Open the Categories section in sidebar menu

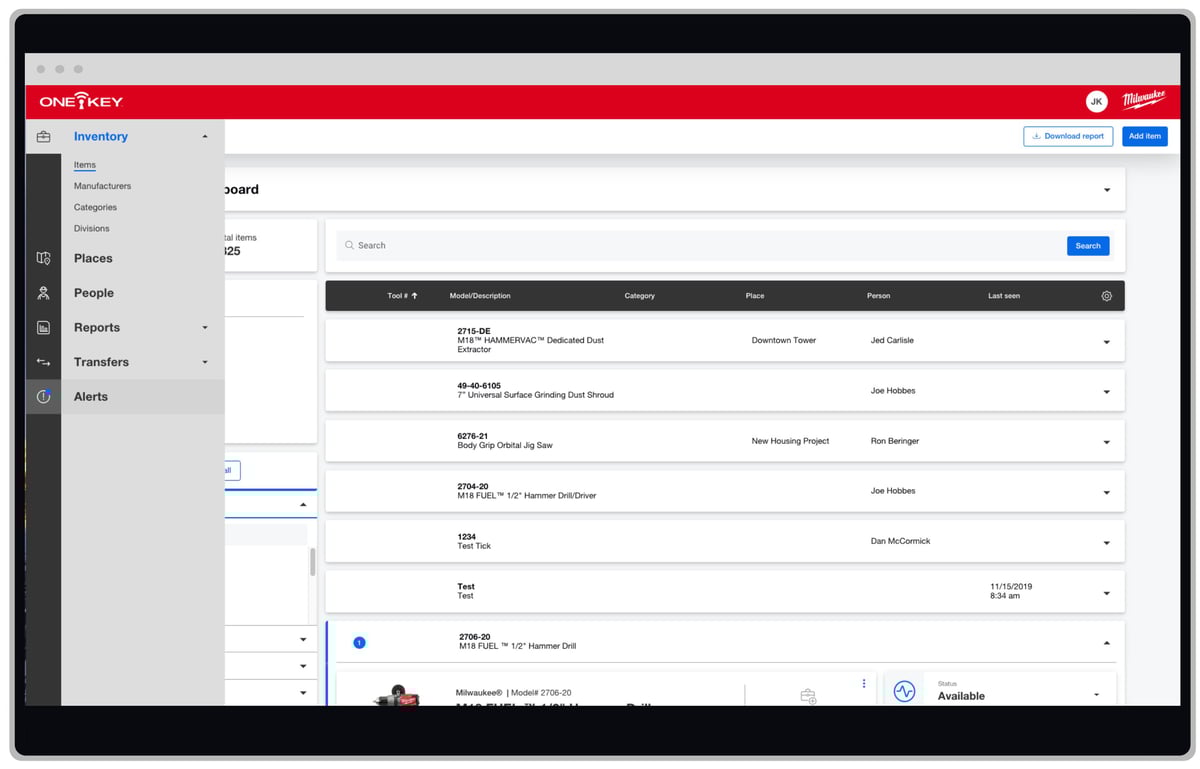click(95, 207)
